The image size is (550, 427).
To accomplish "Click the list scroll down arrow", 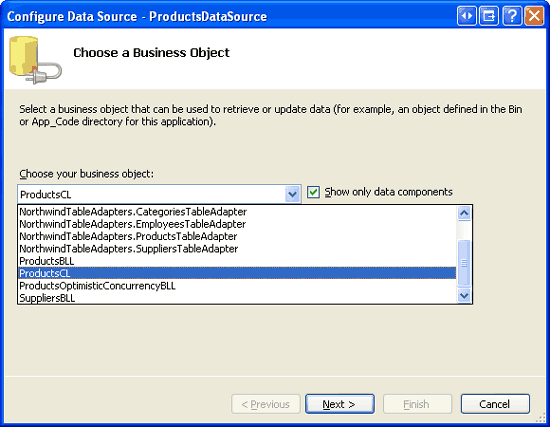I will (464, 295).
